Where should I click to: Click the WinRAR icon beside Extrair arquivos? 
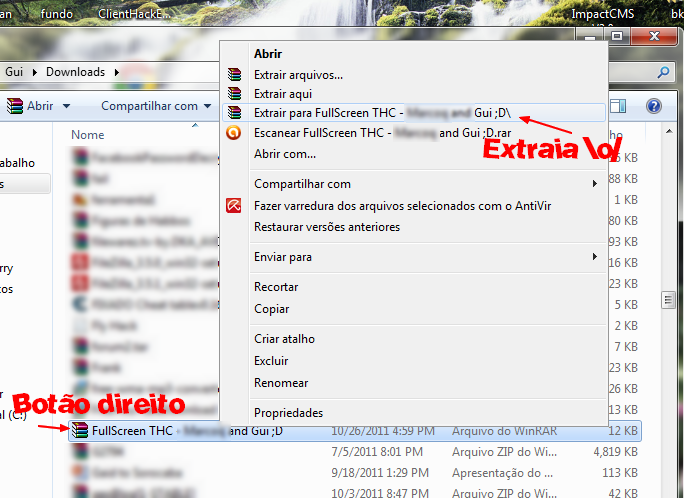pyautogui.click(x=234, y=75)
